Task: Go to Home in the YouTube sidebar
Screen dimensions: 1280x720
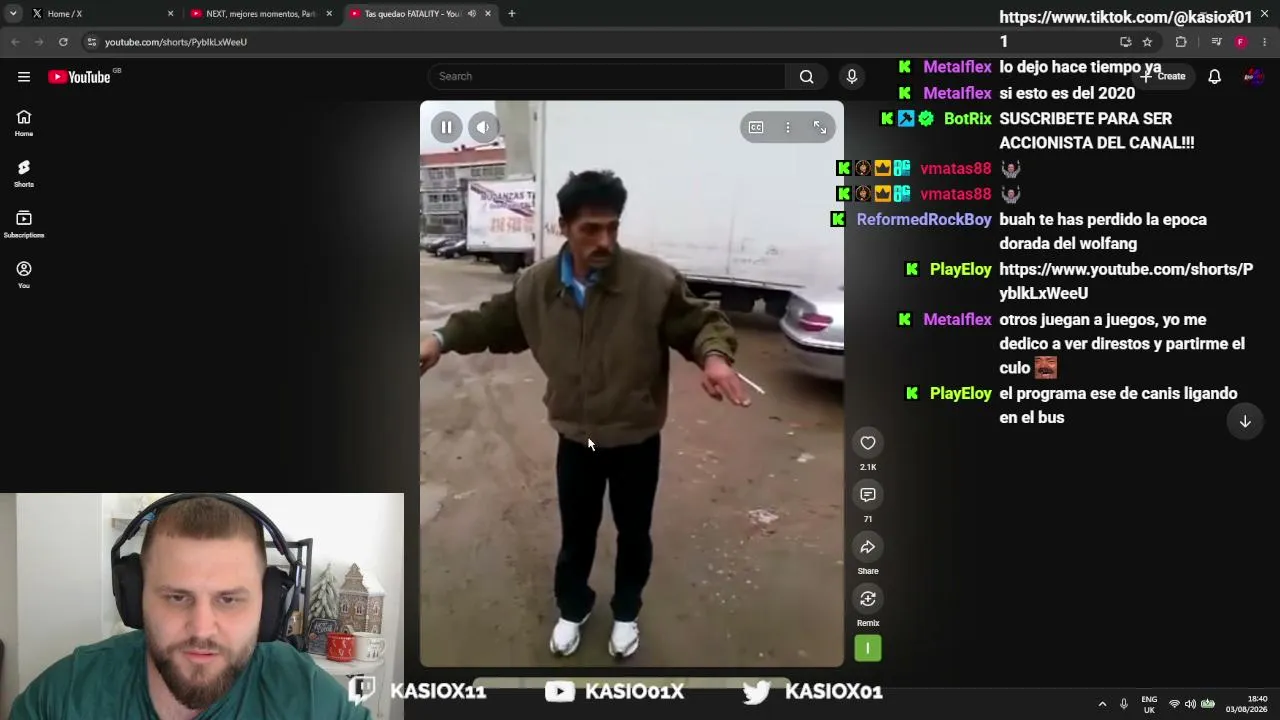Action: (x=24, y=123)
